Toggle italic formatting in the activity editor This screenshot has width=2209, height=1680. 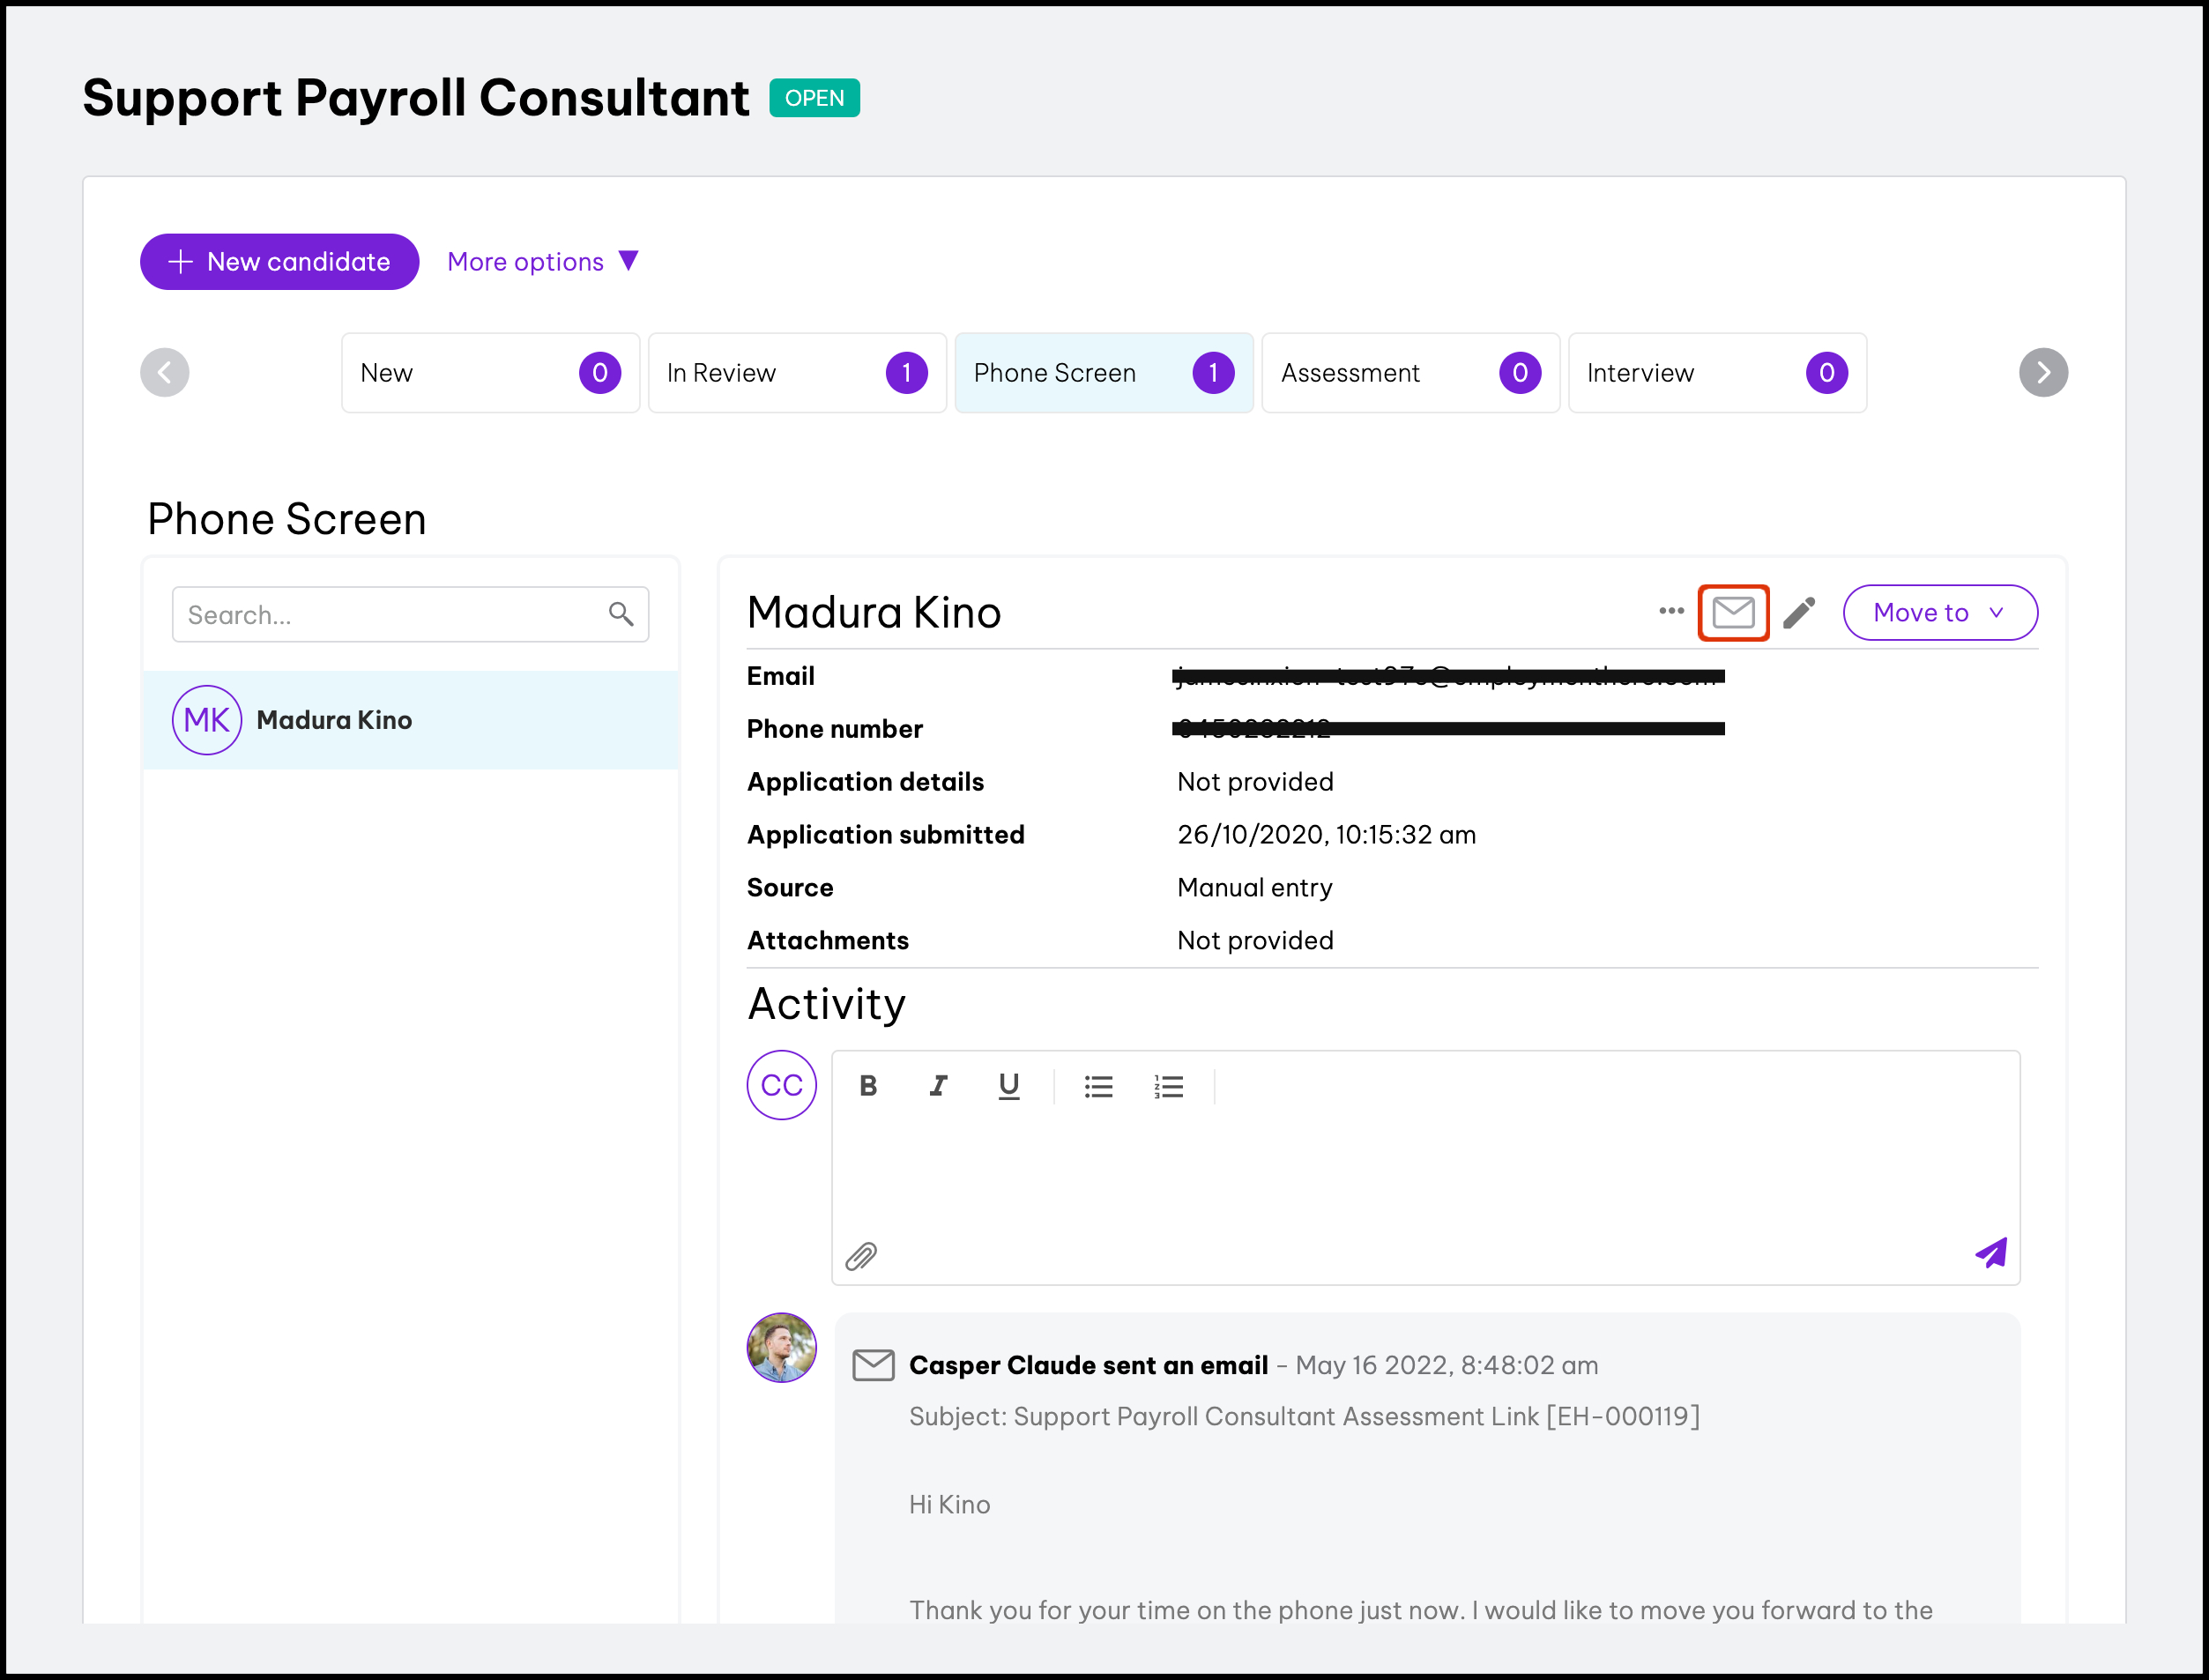coord(938,1086)
